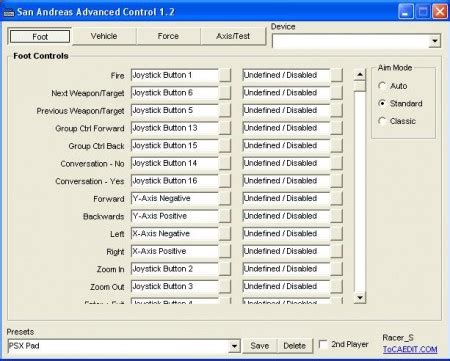Click assign button beside Conversation - No secondary binding
Viewport: 450px width, 361px height.
click(x=337, y=163)
